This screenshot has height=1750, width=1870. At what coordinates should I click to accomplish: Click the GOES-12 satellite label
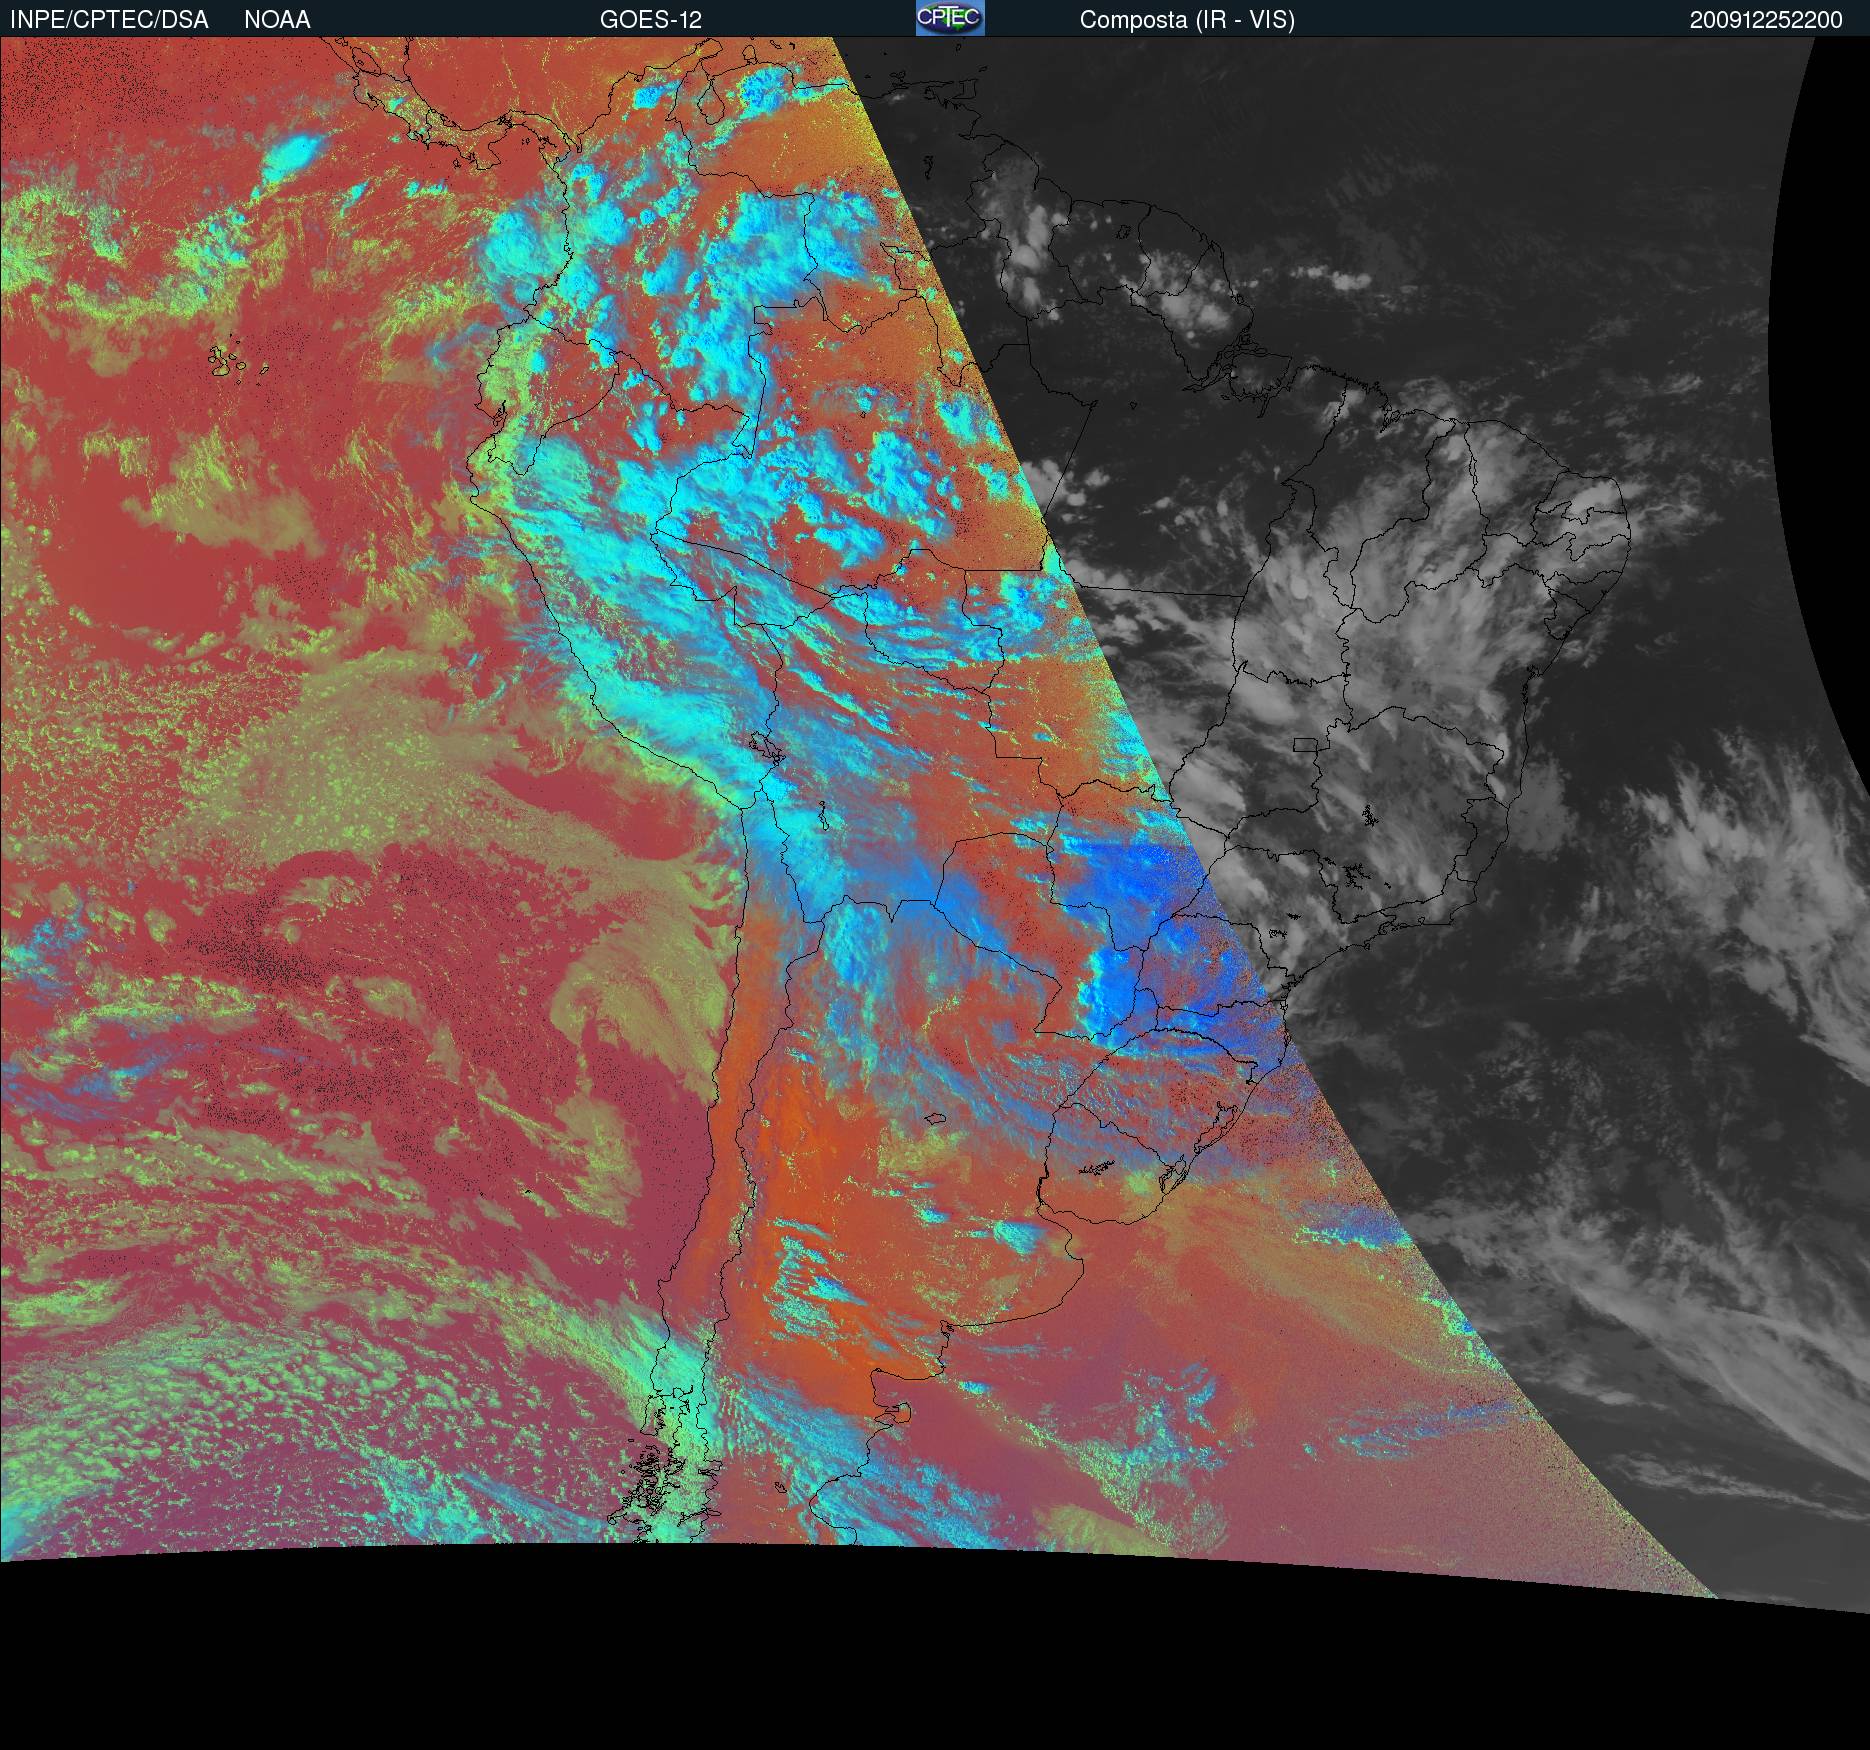(x=651, y=20)
